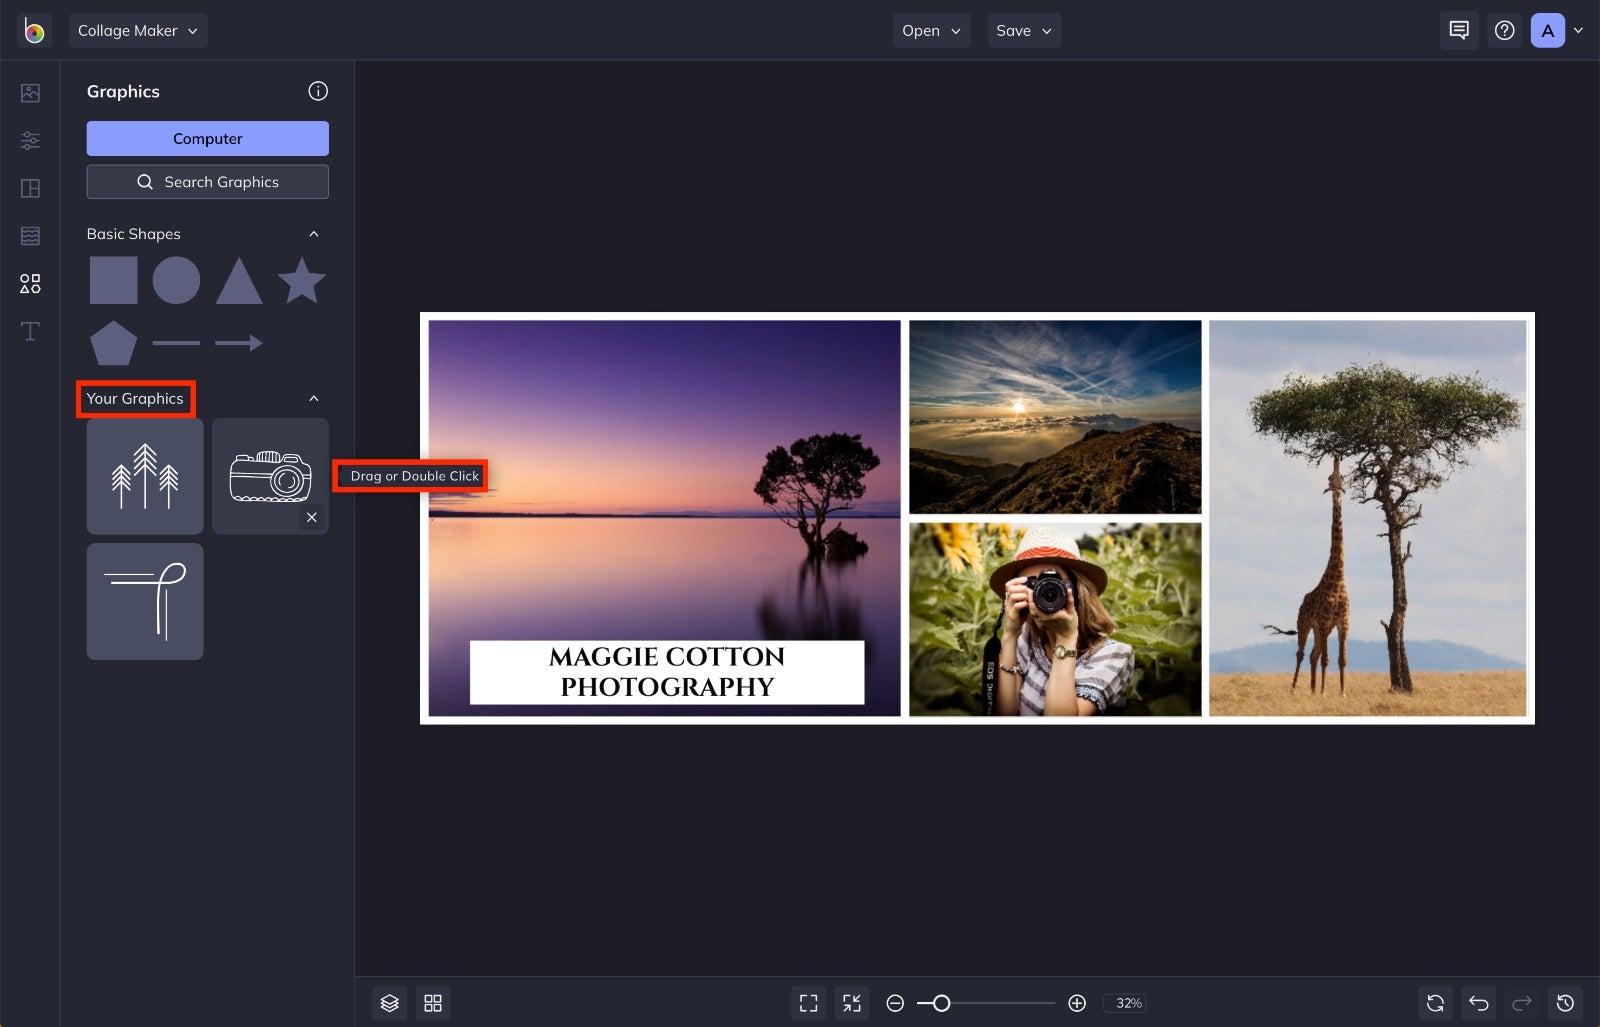Open the Save dropdown menu
This screenshot has height=1027, width=1600.
(x=1024, y=30)
